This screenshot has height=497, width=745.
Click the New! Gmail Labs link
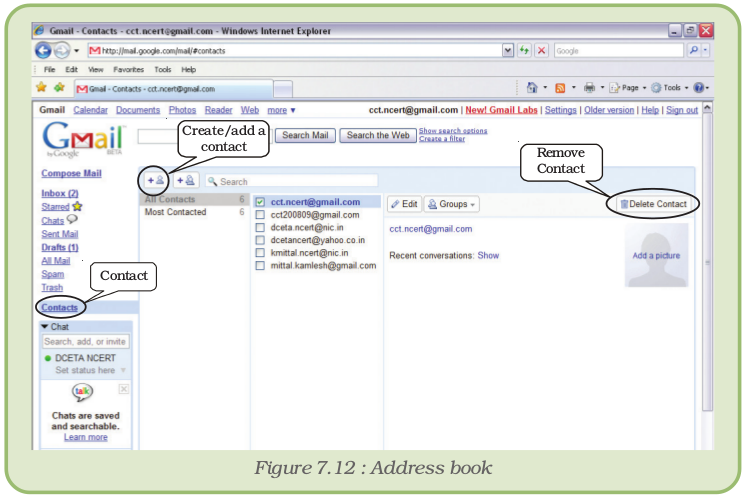(x=501, y=110)
